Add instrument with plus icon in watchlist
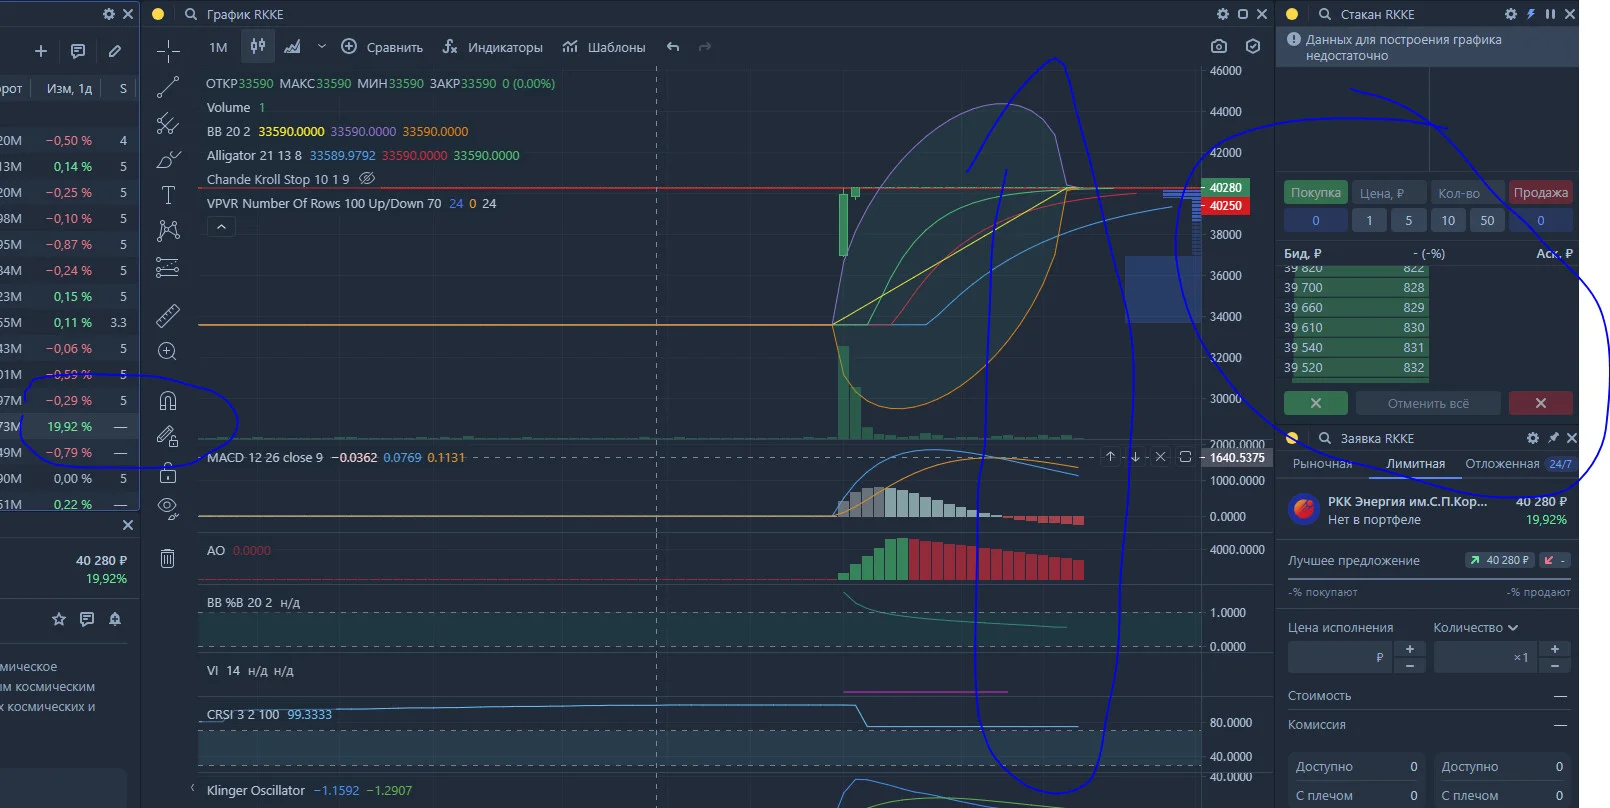1610x808 pixels. (x=41, y=51)
